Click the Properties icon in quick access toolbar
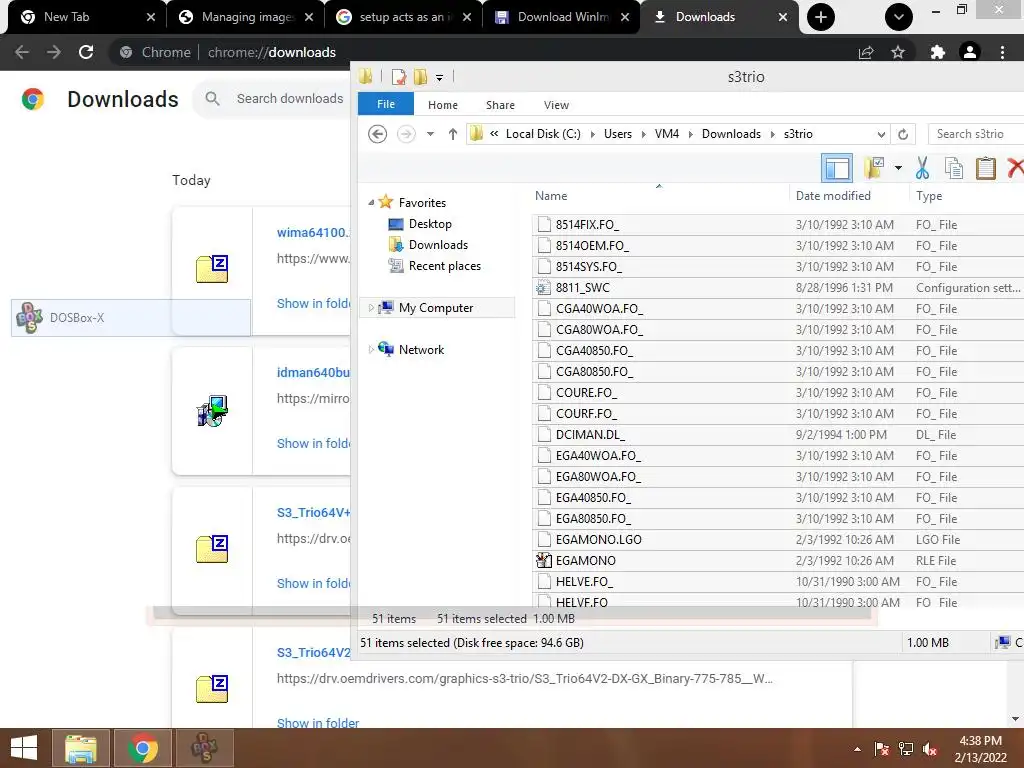This screenshot has width=1024, height=768. (398, 77)
